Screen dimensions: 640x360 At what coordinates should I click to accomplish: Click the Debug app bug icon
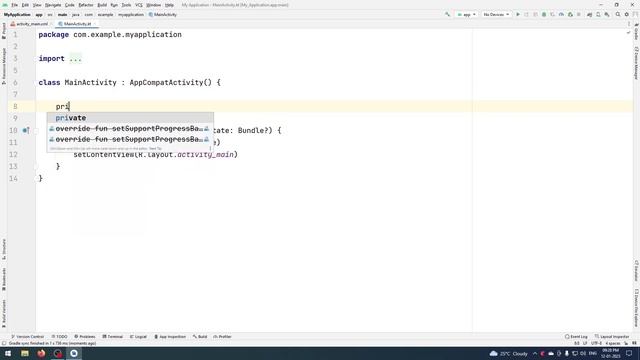544,15
